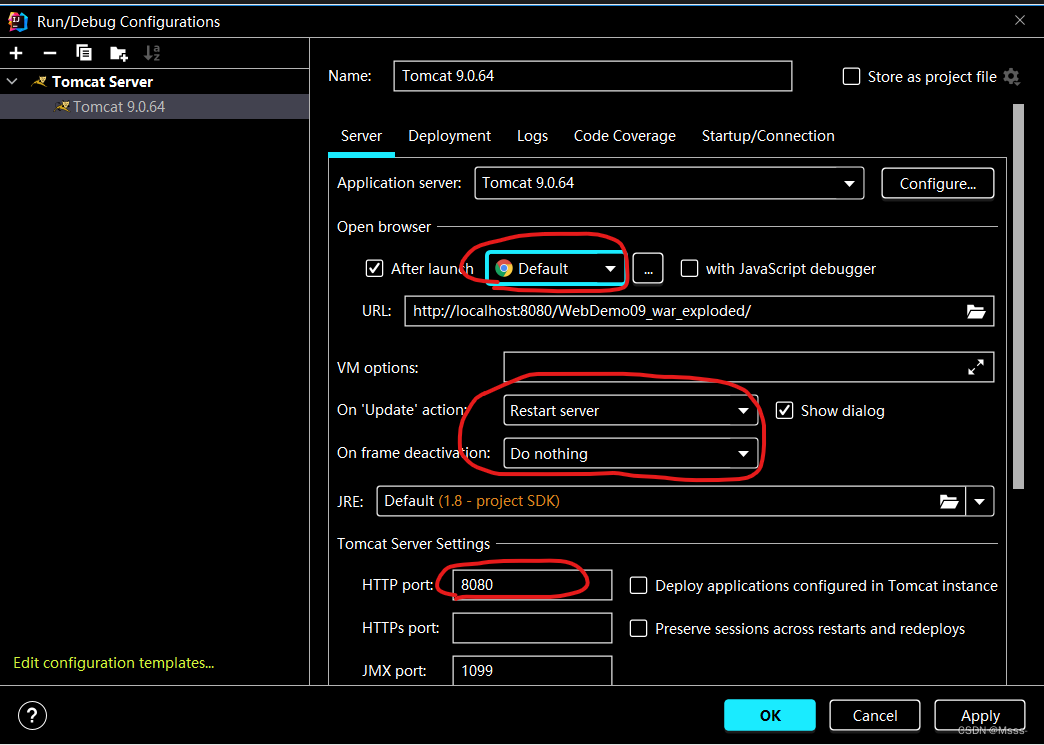Enable Deploy applications configured in Tomcat instance
1044x745 pixels.
click(639, 585)
